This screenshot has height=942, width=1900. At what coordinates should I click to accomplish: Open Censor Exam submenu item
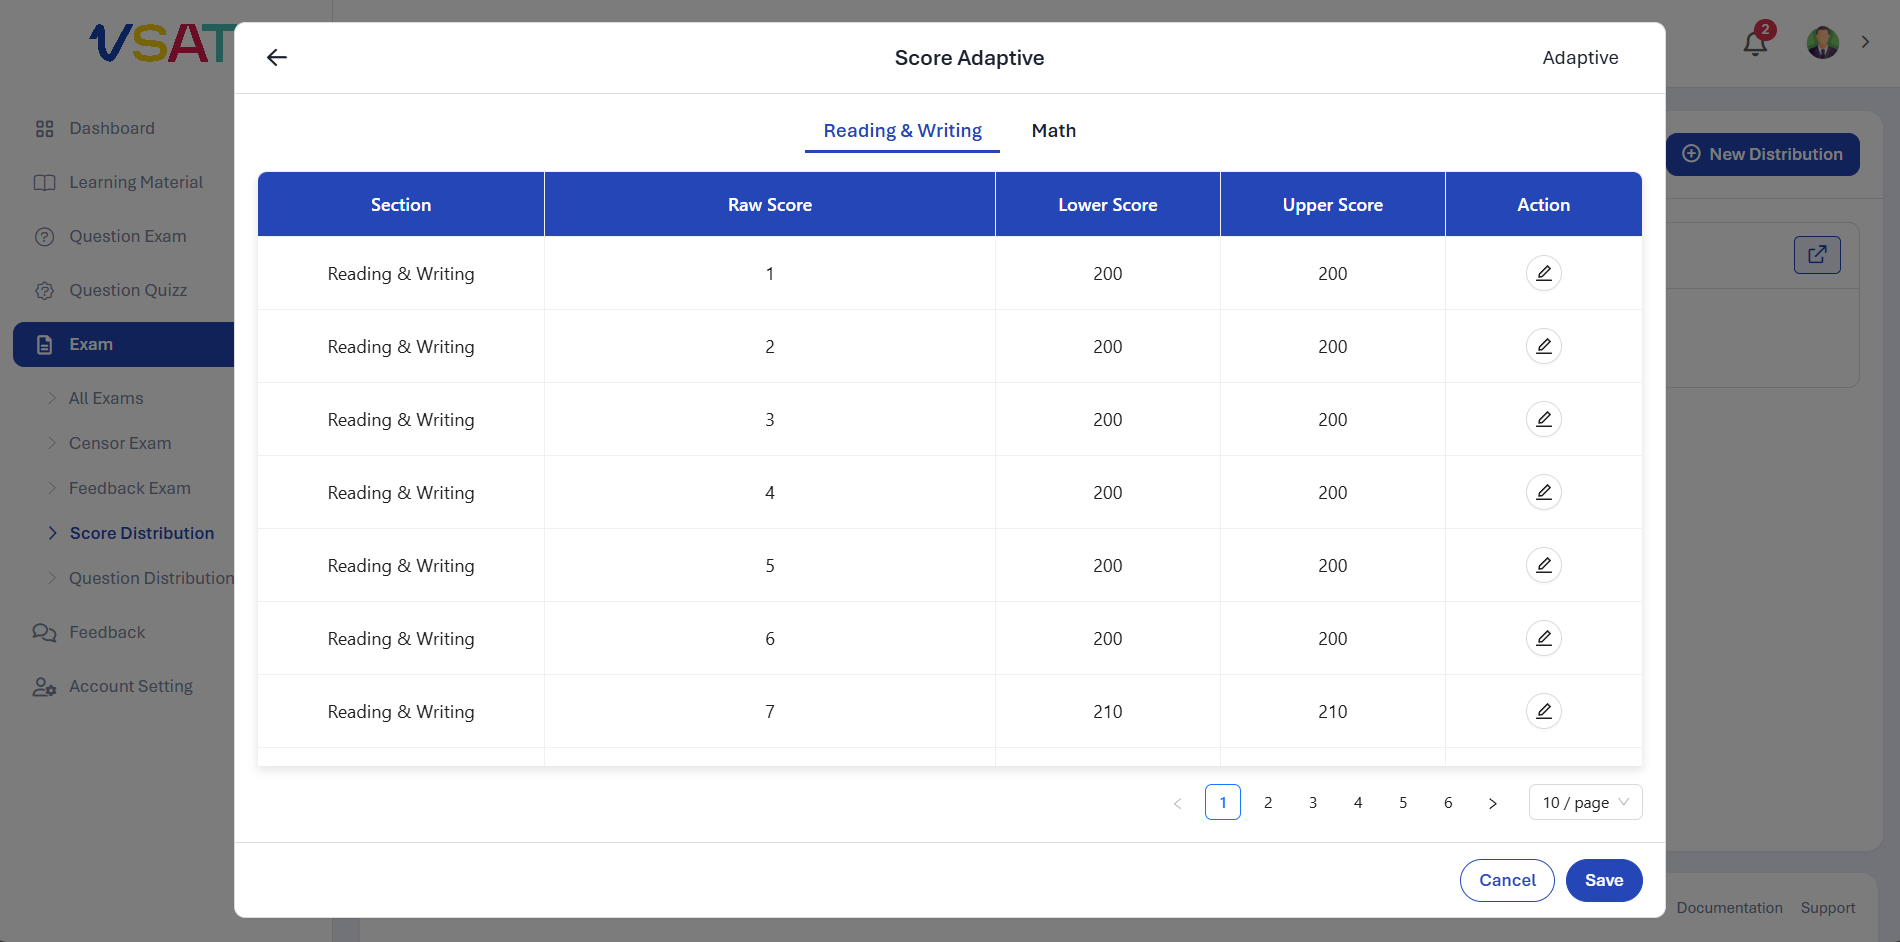pyautogui.click(x=120, y=443)
